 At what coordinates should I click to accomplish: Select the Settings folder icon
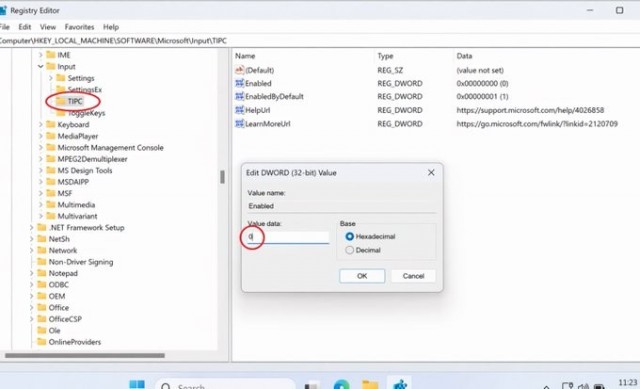(x=61, y=78)
